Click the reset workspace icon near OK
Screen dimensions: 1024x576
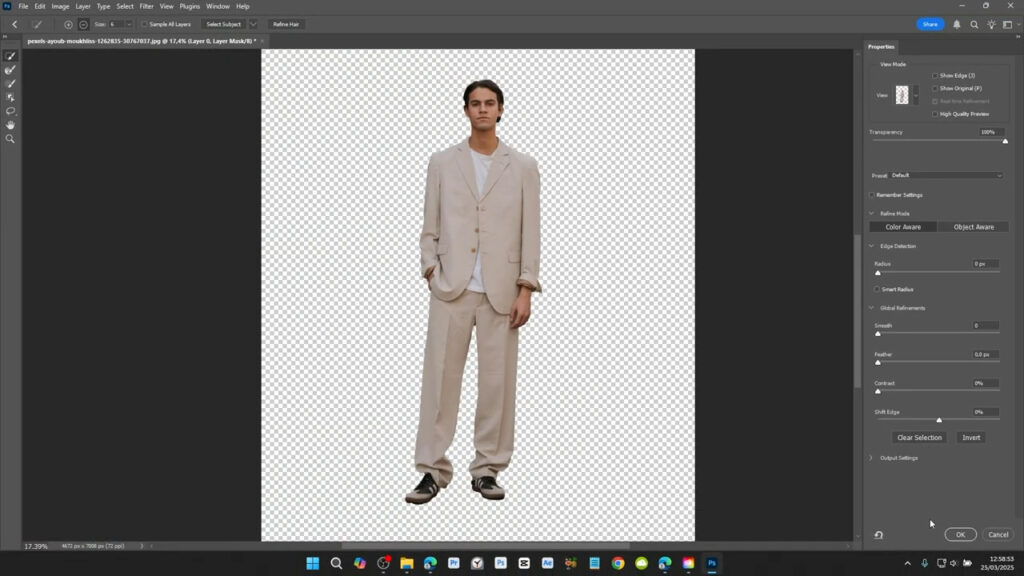point(877,534)
